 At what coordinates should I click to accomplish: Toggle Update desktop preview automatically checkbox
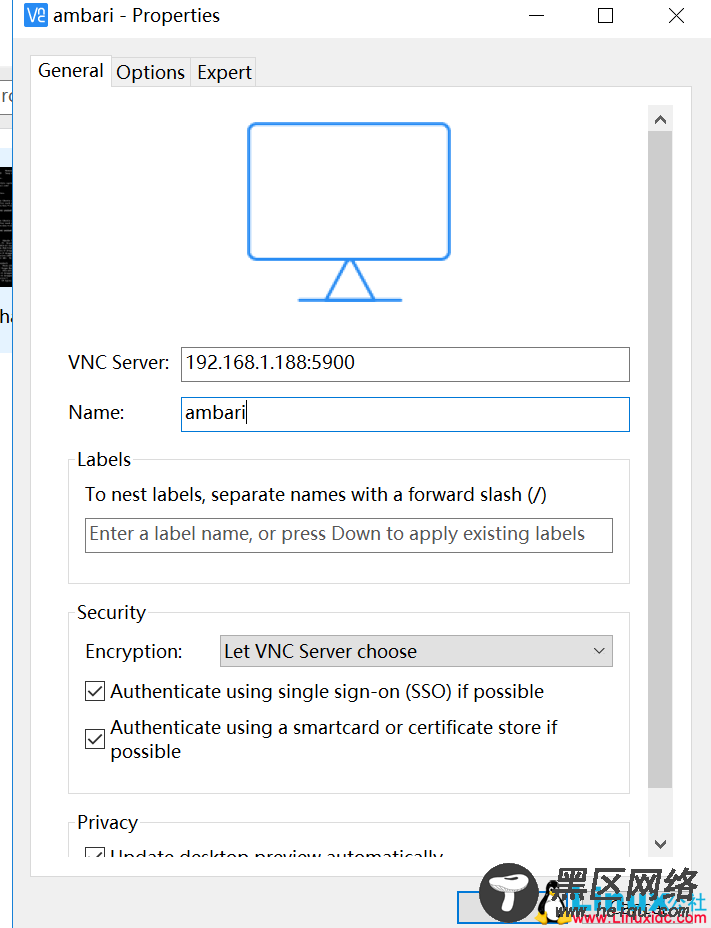95,853
